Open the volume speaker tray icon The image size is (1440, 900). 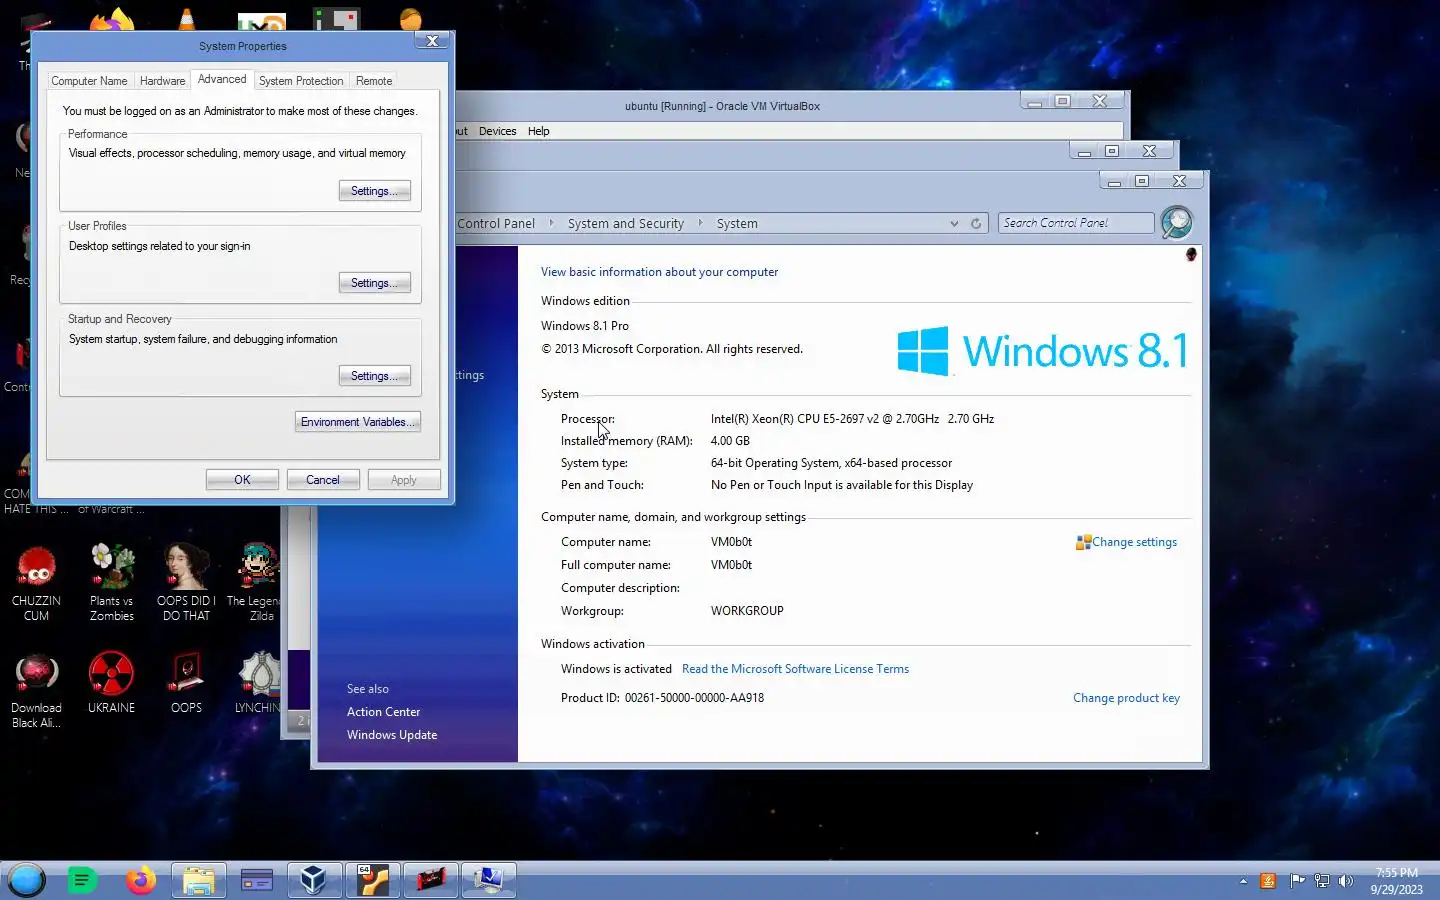pyautogui.click(x=1346, y=881)
